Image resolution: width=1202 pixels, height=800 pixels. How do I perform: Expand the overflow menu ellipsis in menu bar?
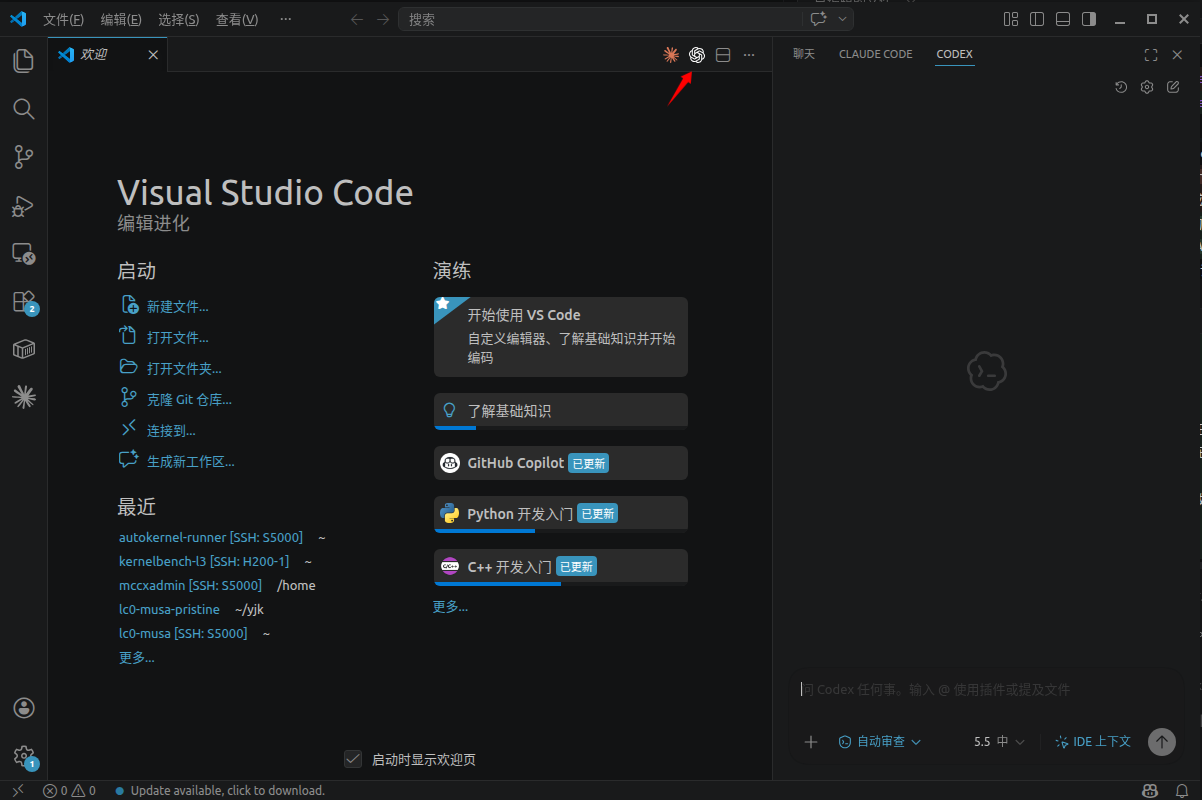tap(286, 19)
